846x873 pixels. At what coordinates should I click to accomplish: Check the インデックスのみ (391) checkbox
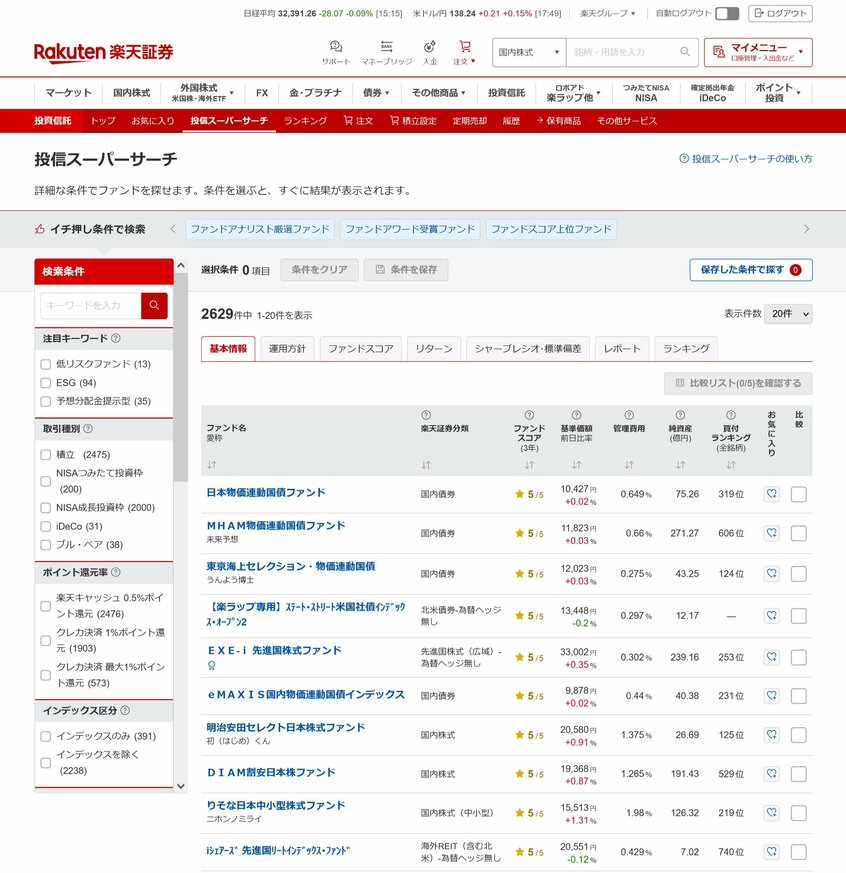[x=46, y=737]
